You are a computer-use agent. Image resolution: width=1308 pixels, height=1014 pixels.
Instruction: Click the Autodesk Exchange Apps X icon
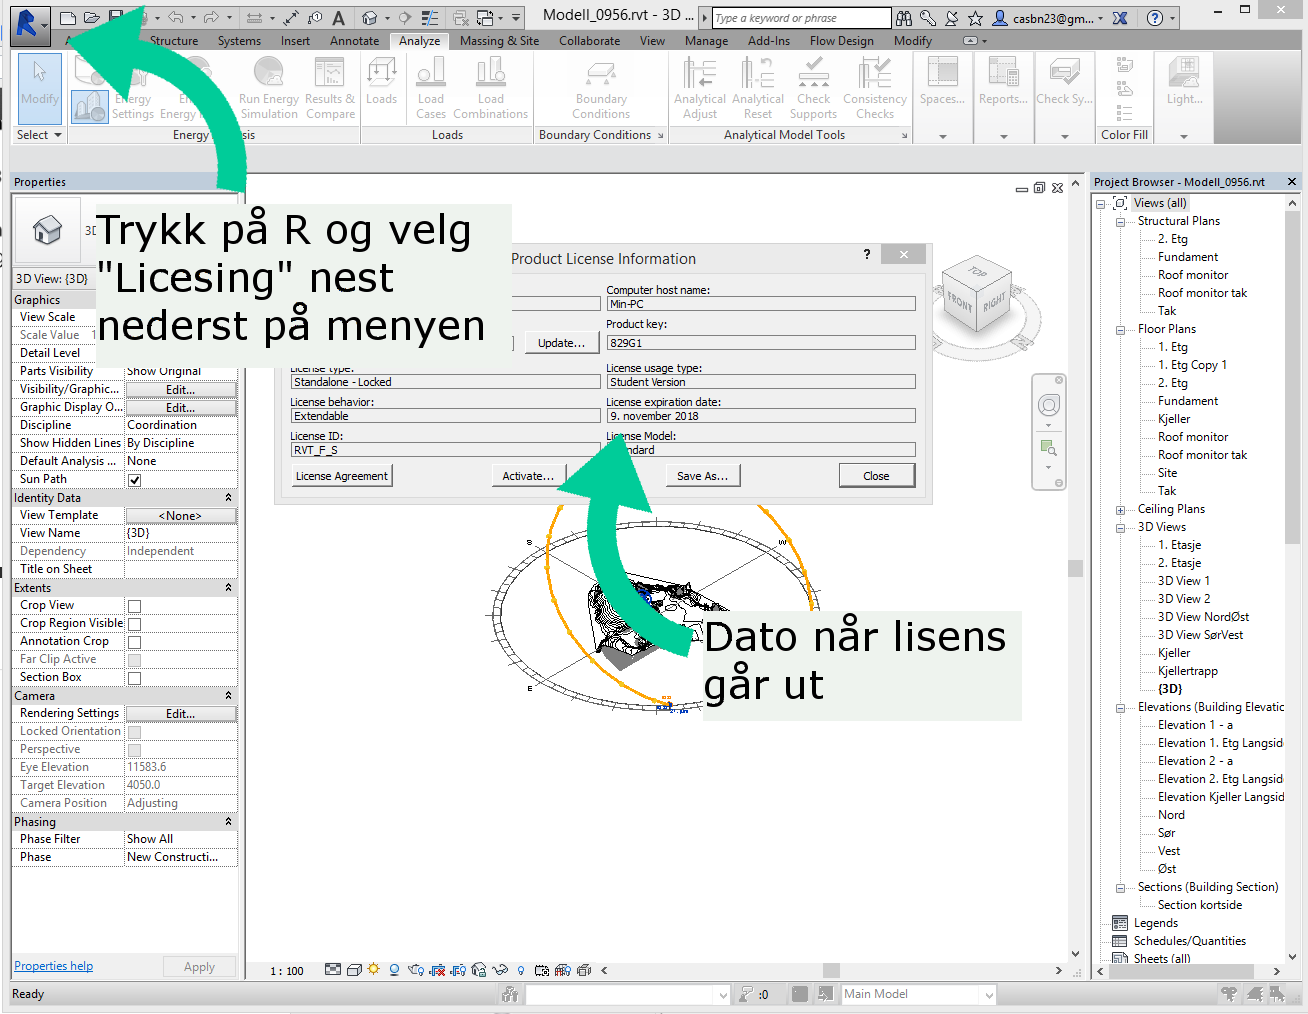1120,18
